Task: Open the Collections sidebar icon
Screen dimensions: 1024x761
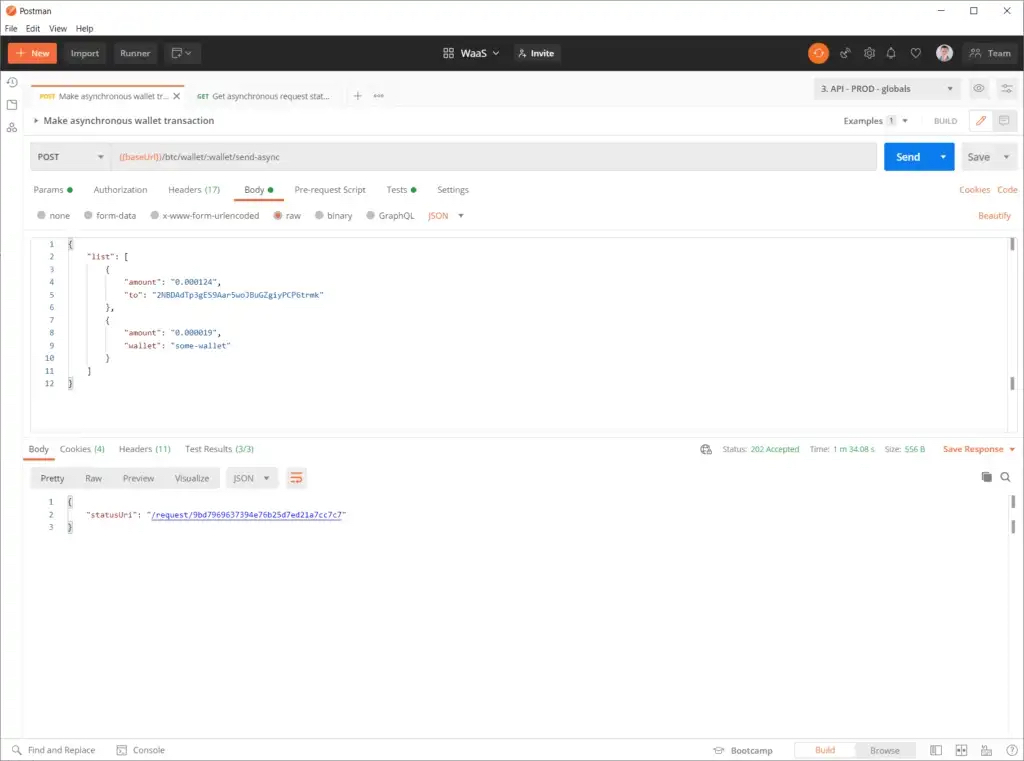Action: pyautogui.click(x=12, y=105)
